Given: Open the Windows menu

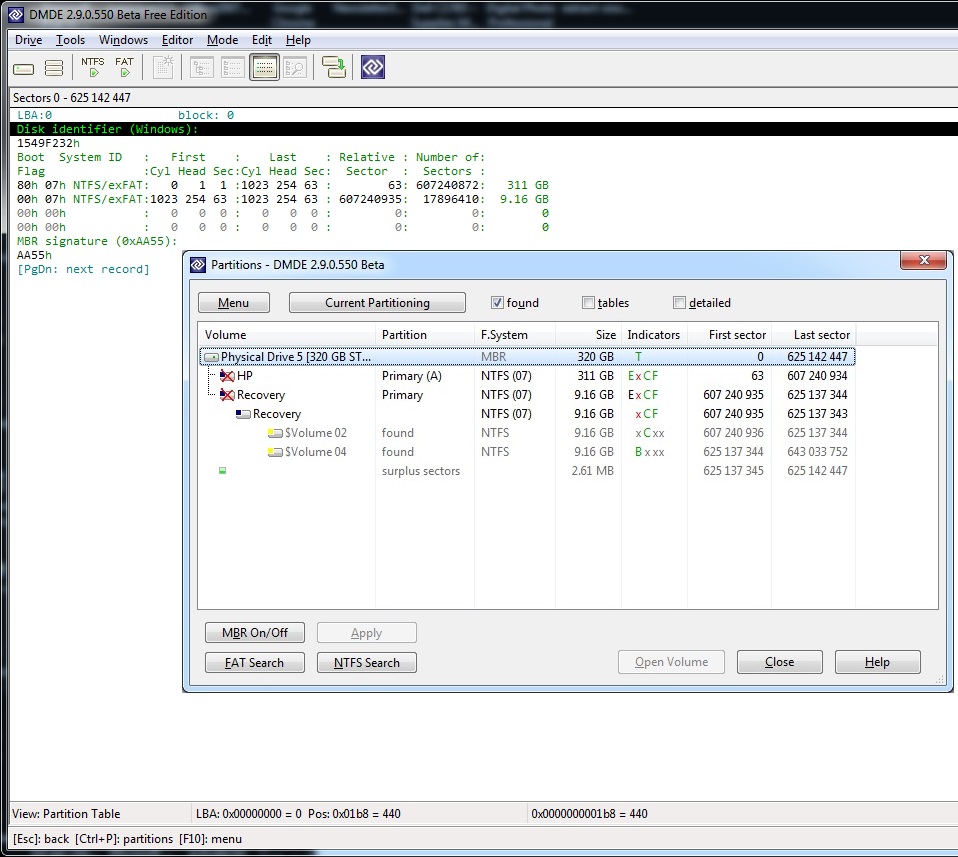Looking at the screenshot, I should [x=123, y=40].
